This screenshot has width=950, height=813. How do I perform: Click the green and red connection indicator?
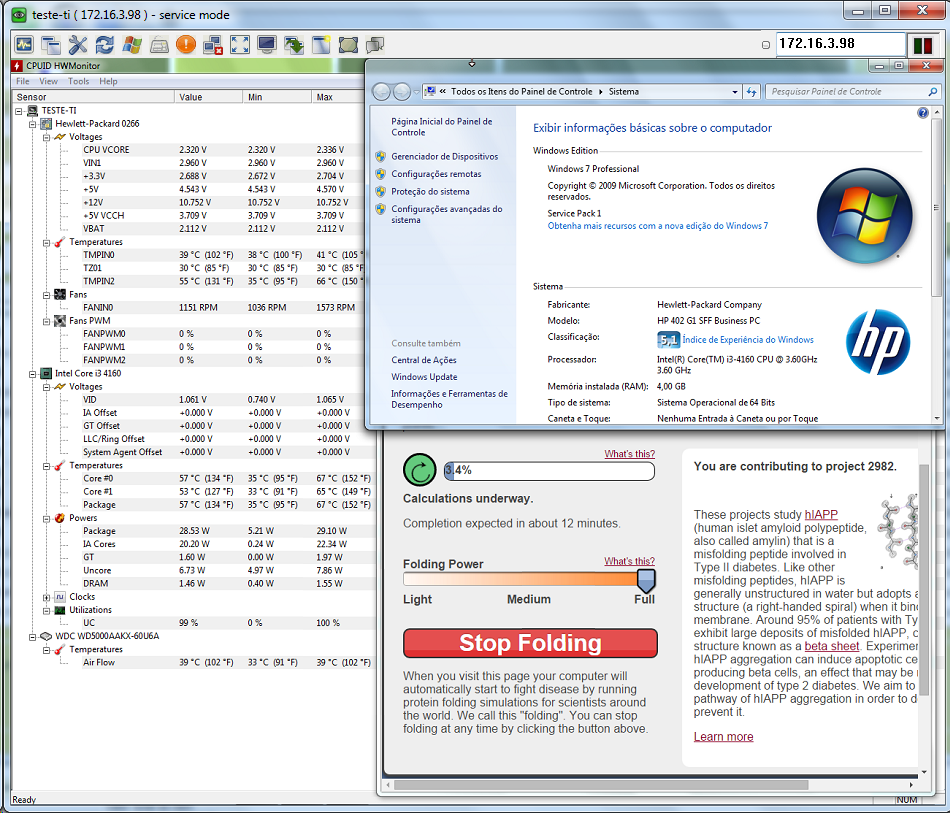923,45
